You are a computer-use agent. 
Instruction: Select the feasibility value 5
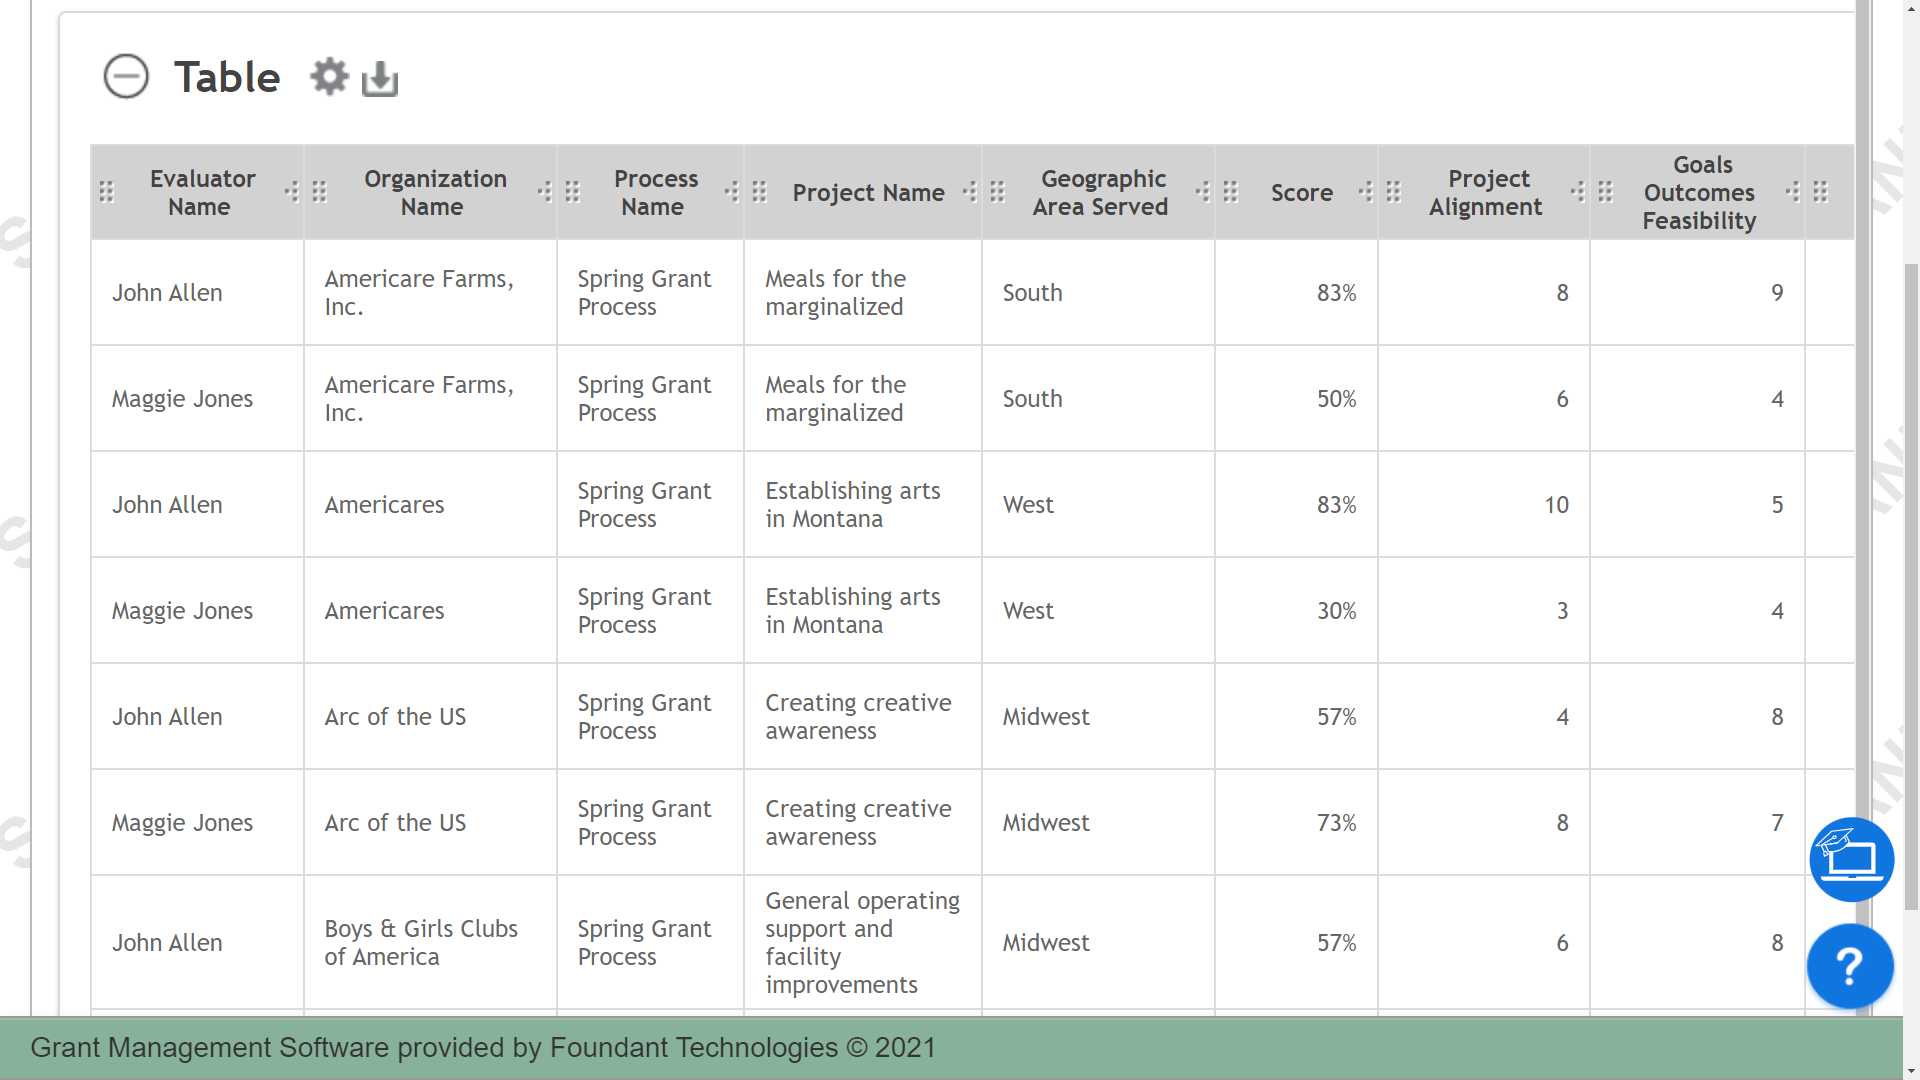pos(1697,505)
